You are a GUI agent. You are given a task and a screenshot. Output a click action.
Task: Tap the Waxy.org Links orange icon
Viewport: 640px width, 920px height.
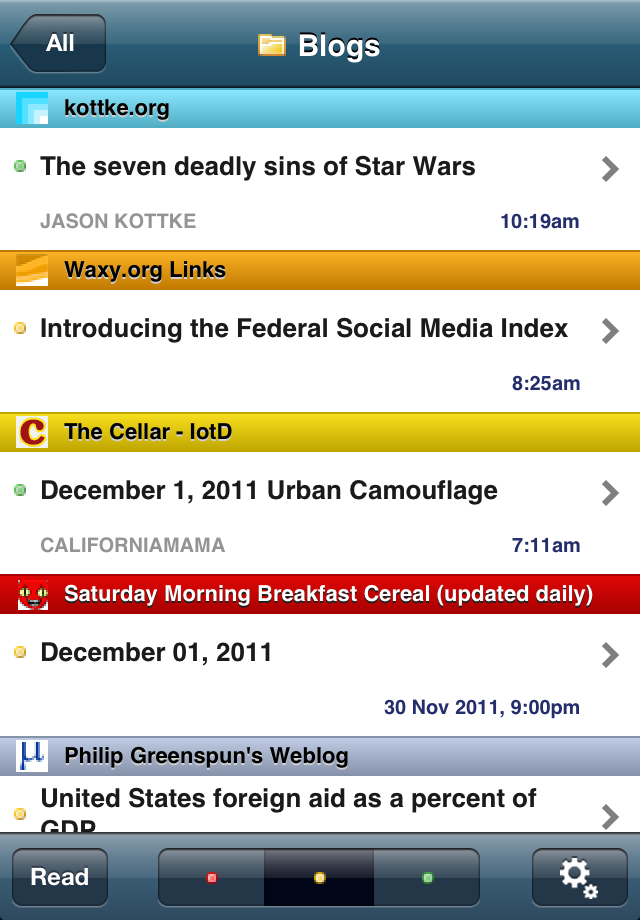(x=32, y=270)
